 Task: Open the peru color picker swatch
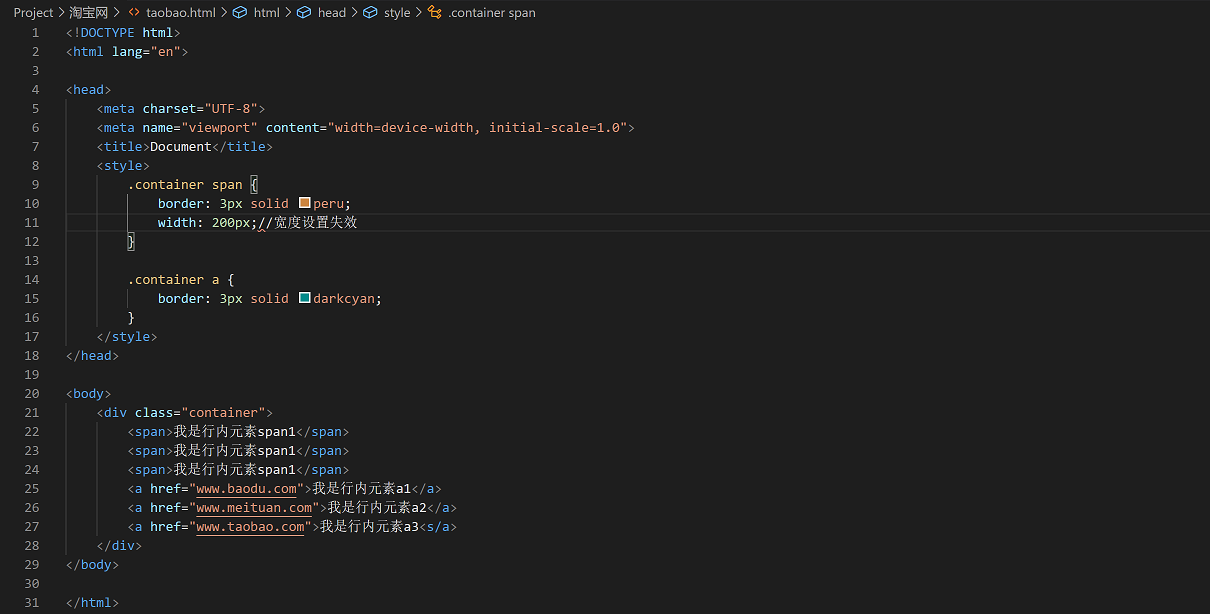click(x=305, y=203)
